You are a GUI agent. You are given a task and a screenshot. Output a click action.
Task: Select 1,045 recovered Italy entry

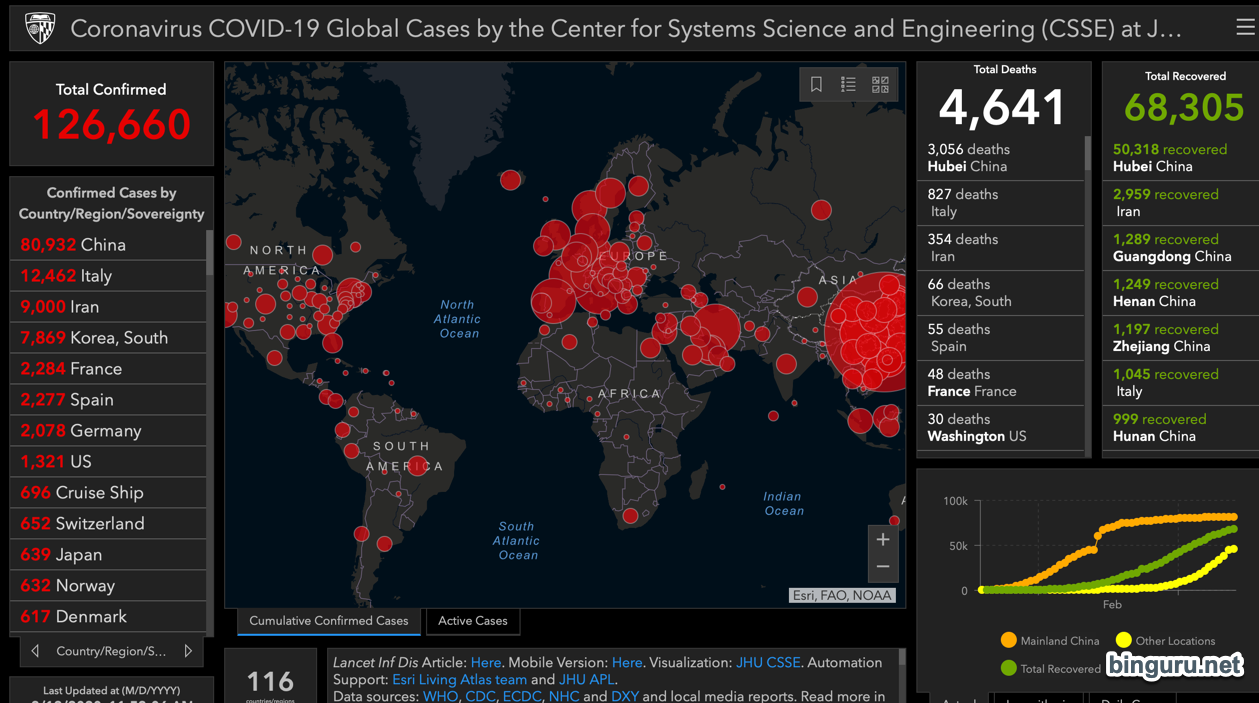1181,383
